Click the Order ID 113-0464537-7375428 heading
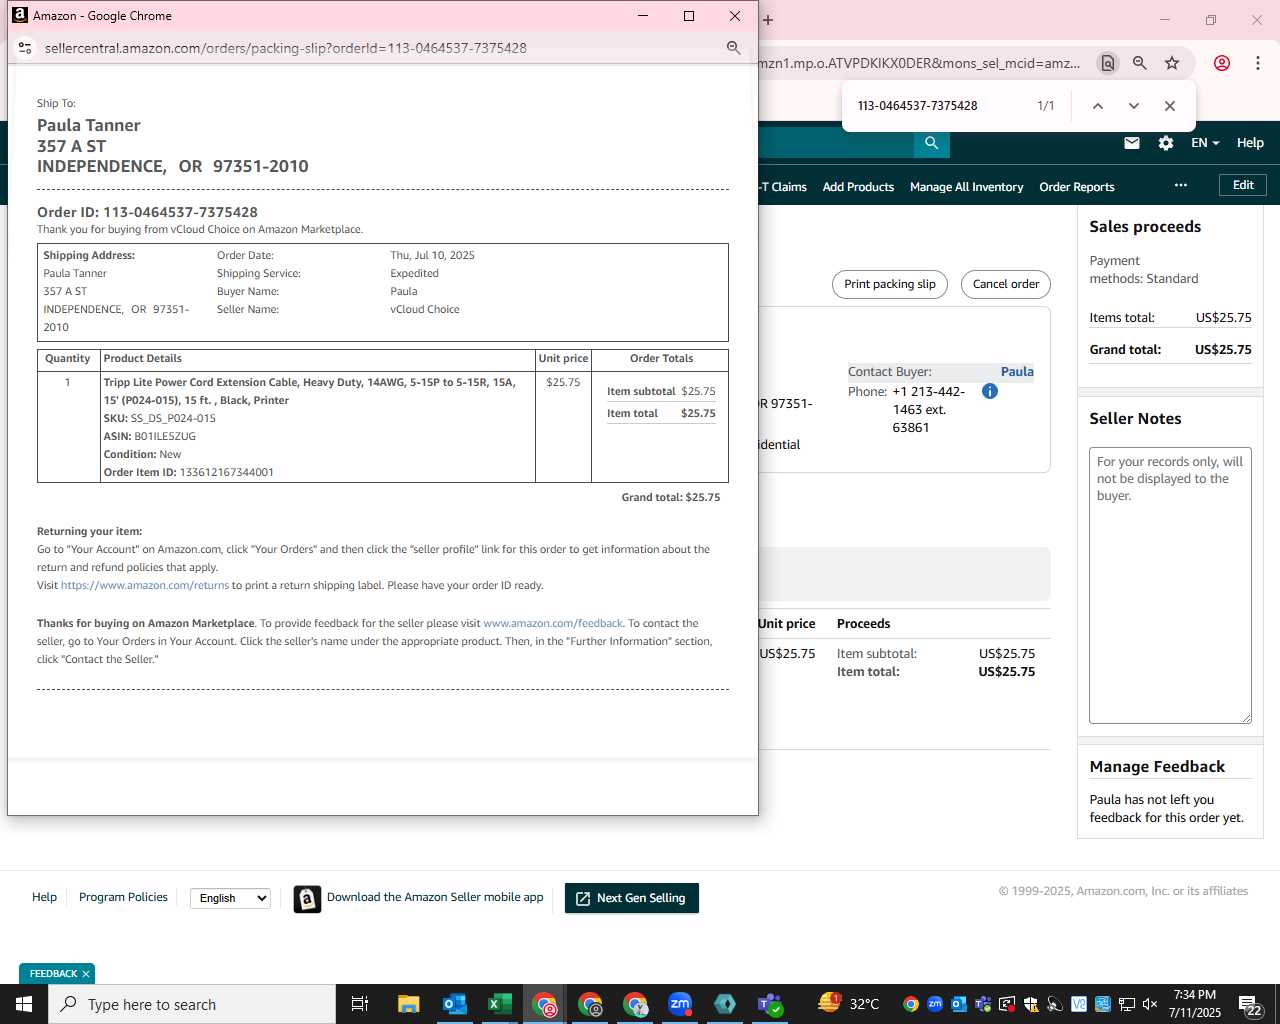 [x=147, y=212]
